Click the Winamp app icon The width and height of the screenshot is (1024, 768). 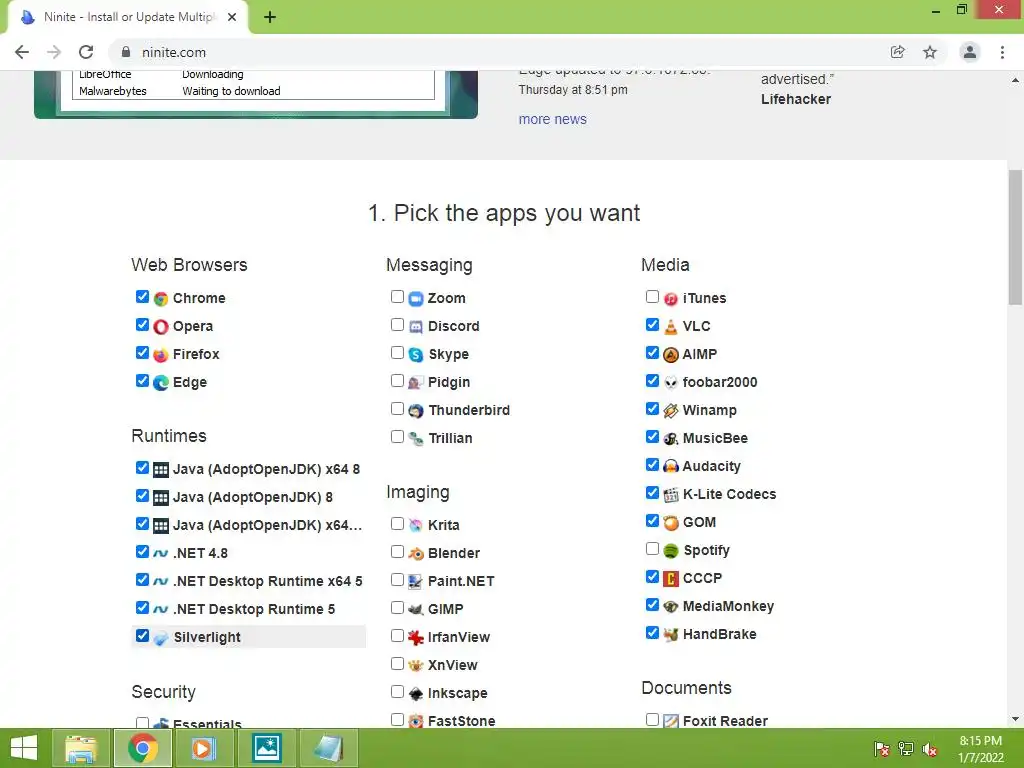coord(671,411)
